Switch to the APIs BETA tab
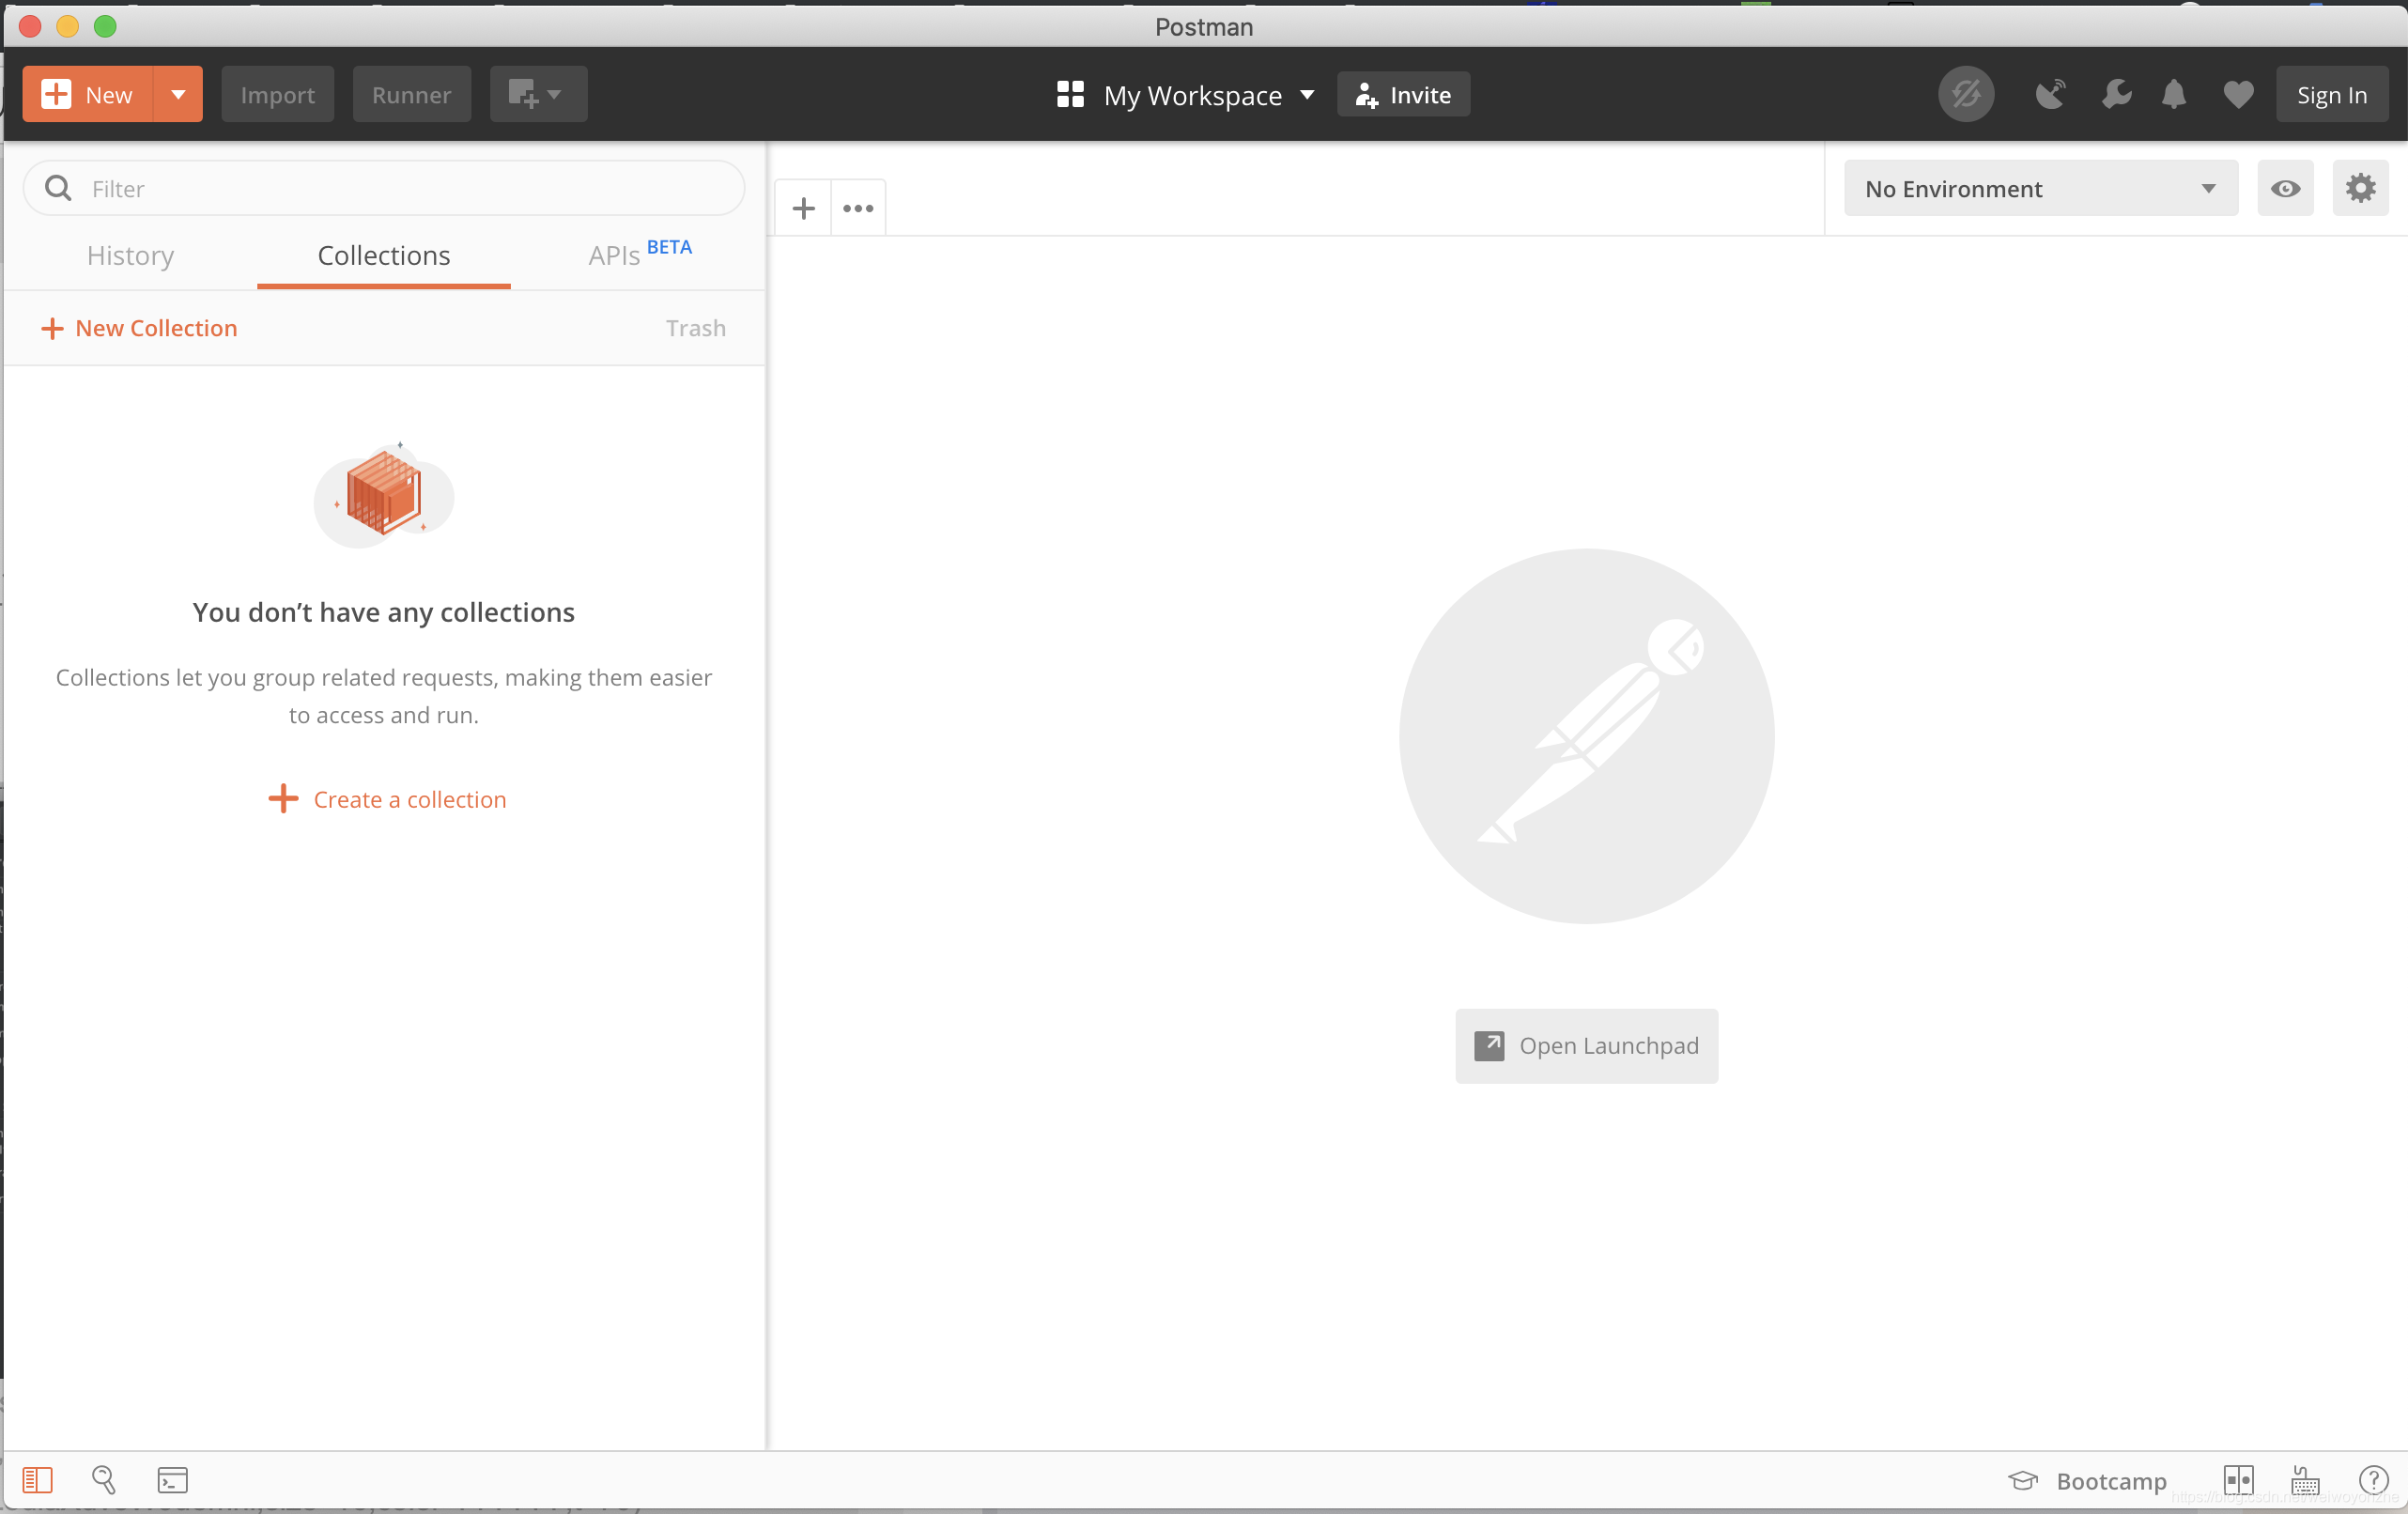Image resolution: width=2408 pixels, height=1514 pixels. pyautogui.click(x=639, y=253)
